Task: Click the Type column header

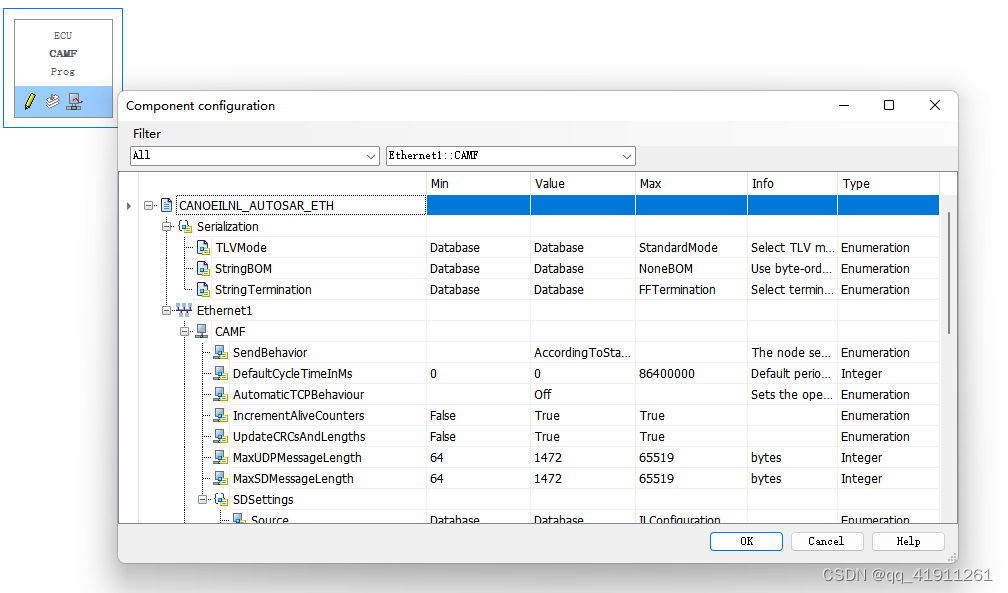Action: (x=888, y=184)
